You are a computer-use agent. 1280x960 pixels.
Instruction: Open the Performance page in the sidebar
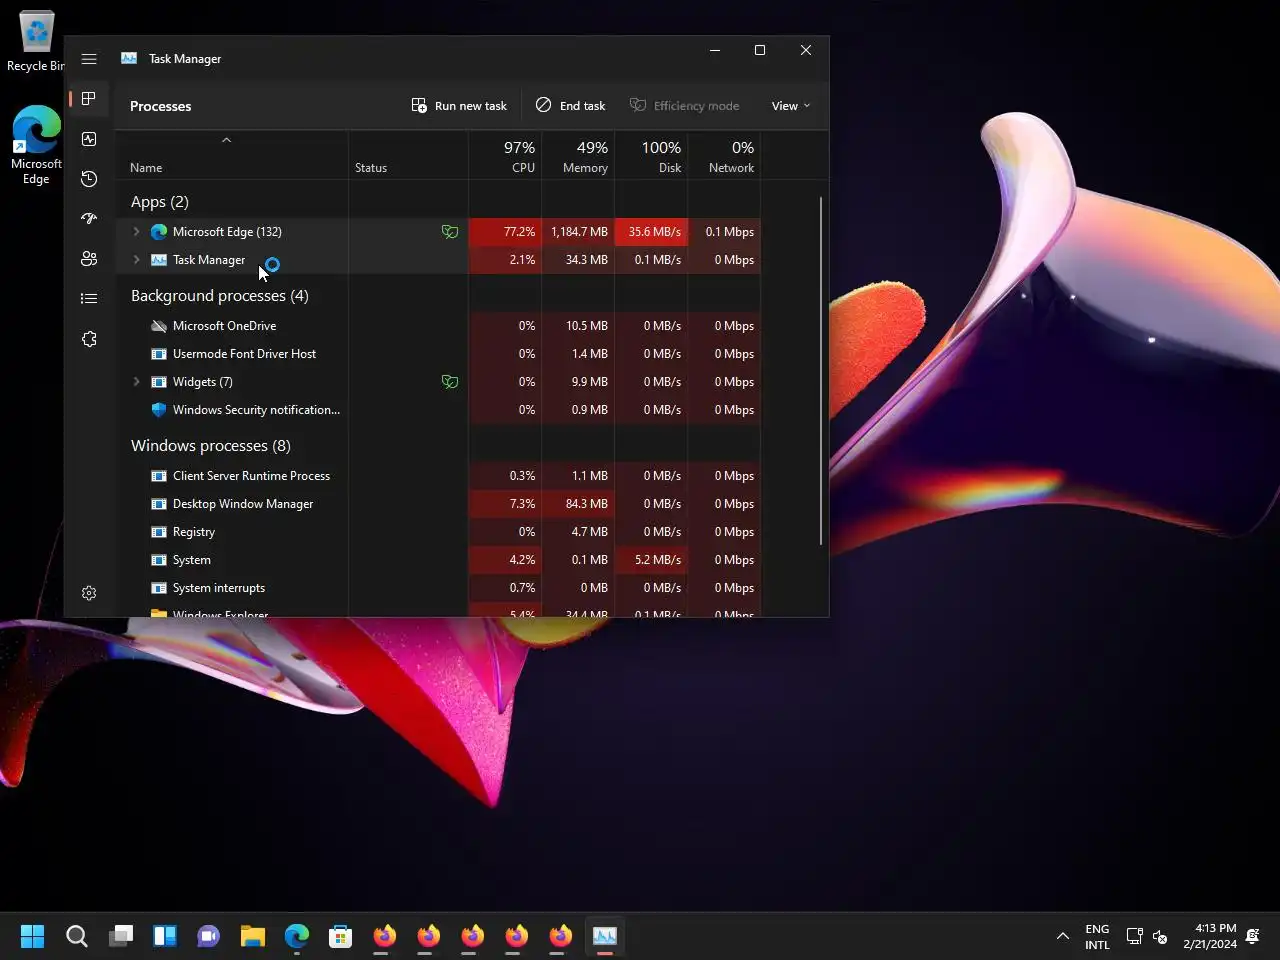click(x=89, y=139)
